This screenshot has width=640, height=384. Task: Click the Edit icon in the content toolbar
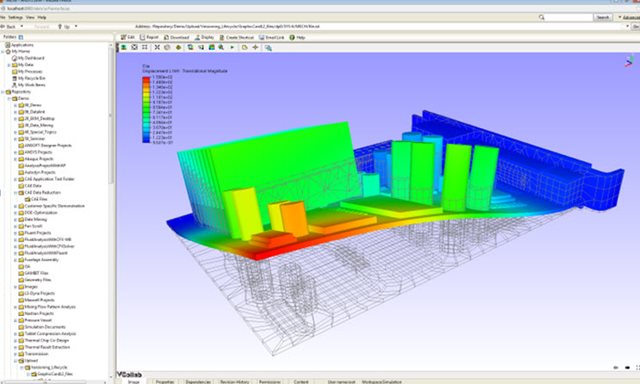pos(123,37)
